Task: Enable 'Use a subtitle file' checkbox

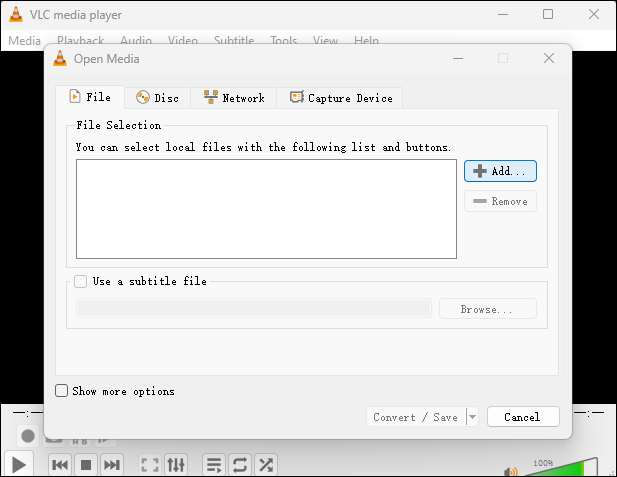Action: 81,282
